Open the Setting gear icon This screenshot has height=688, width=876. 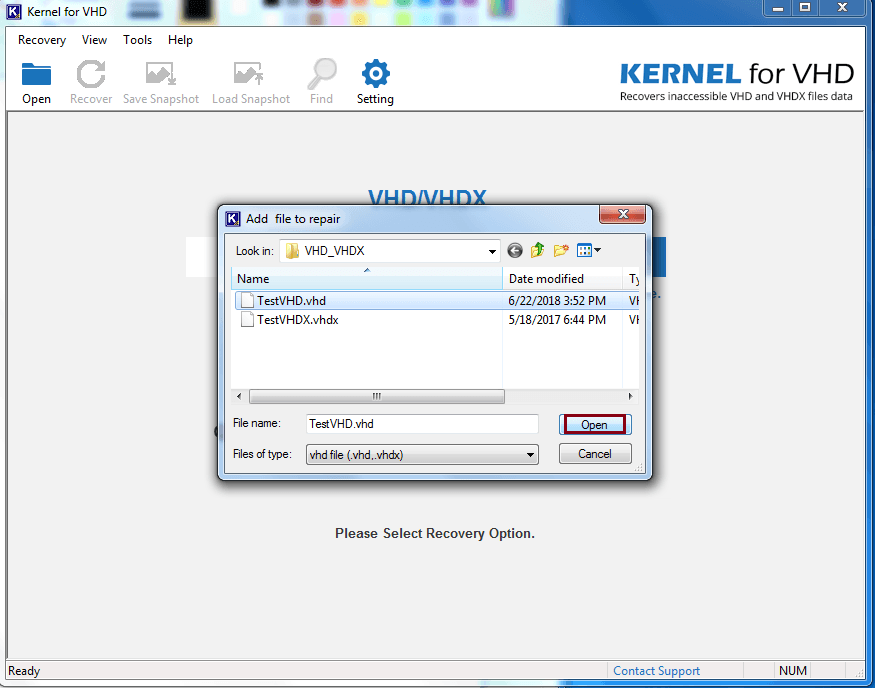375,73
